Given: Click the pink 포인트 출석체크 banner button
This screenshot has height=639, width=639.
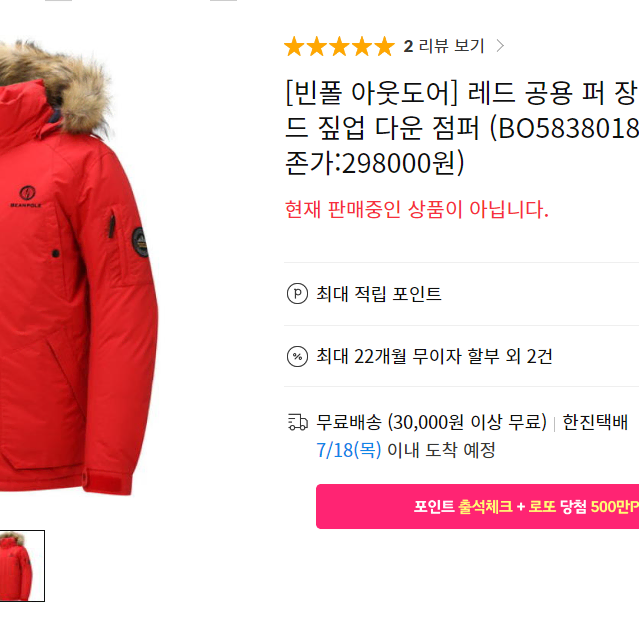Looking at the screenshot, I should pos(477,507).
